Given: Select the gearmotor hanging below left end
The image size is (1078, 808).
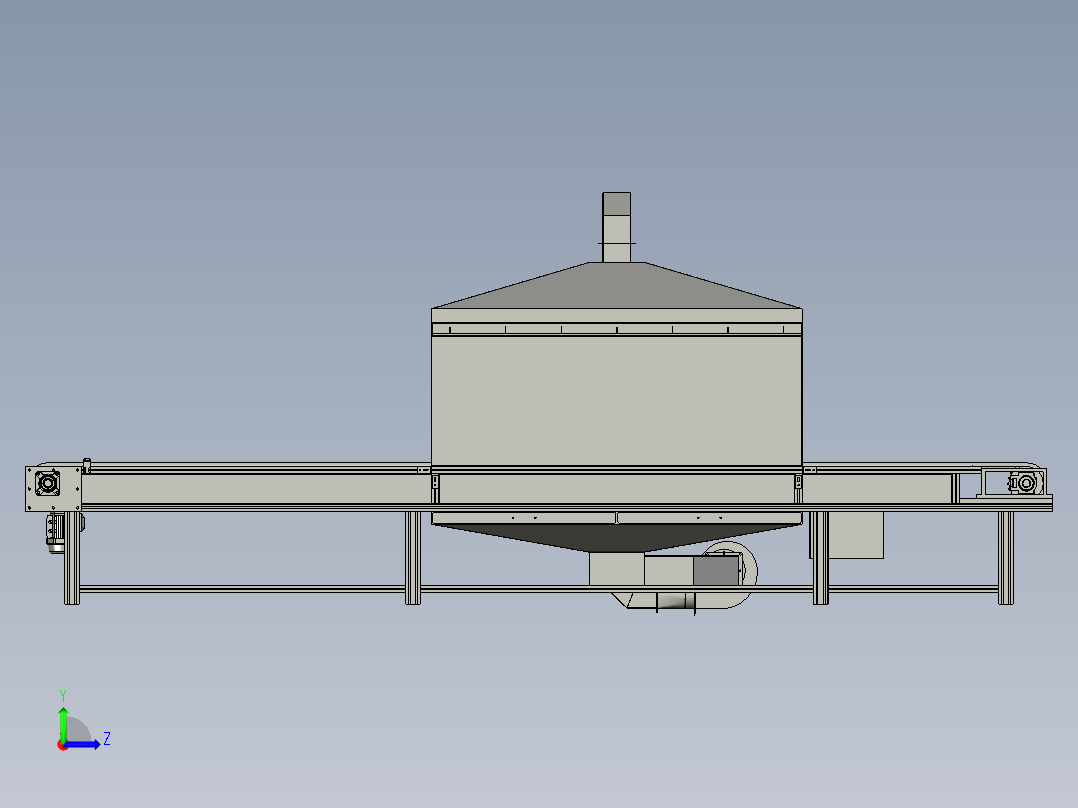Looking at the screenshot, I should point(55,532).
